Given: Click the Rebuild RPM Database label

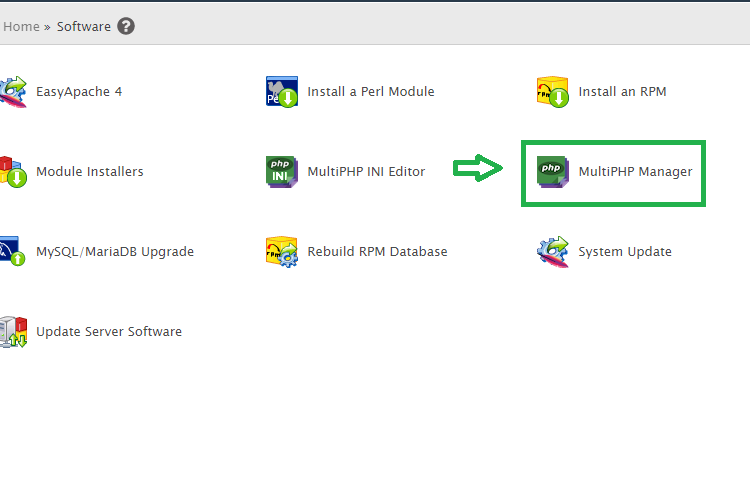Looking at the screenshot, I should 377,251.
